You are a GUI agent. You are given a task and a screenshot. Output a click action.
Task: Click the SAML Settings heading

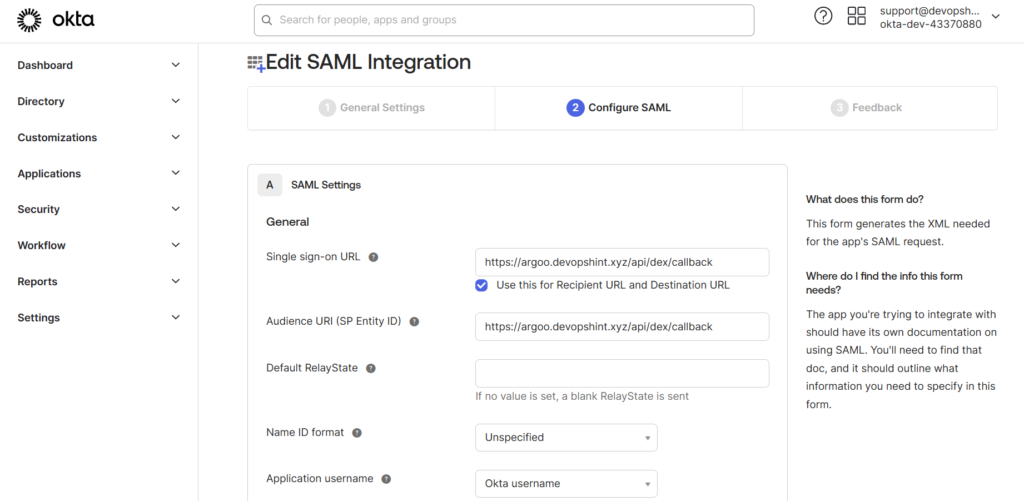[326, 185]
